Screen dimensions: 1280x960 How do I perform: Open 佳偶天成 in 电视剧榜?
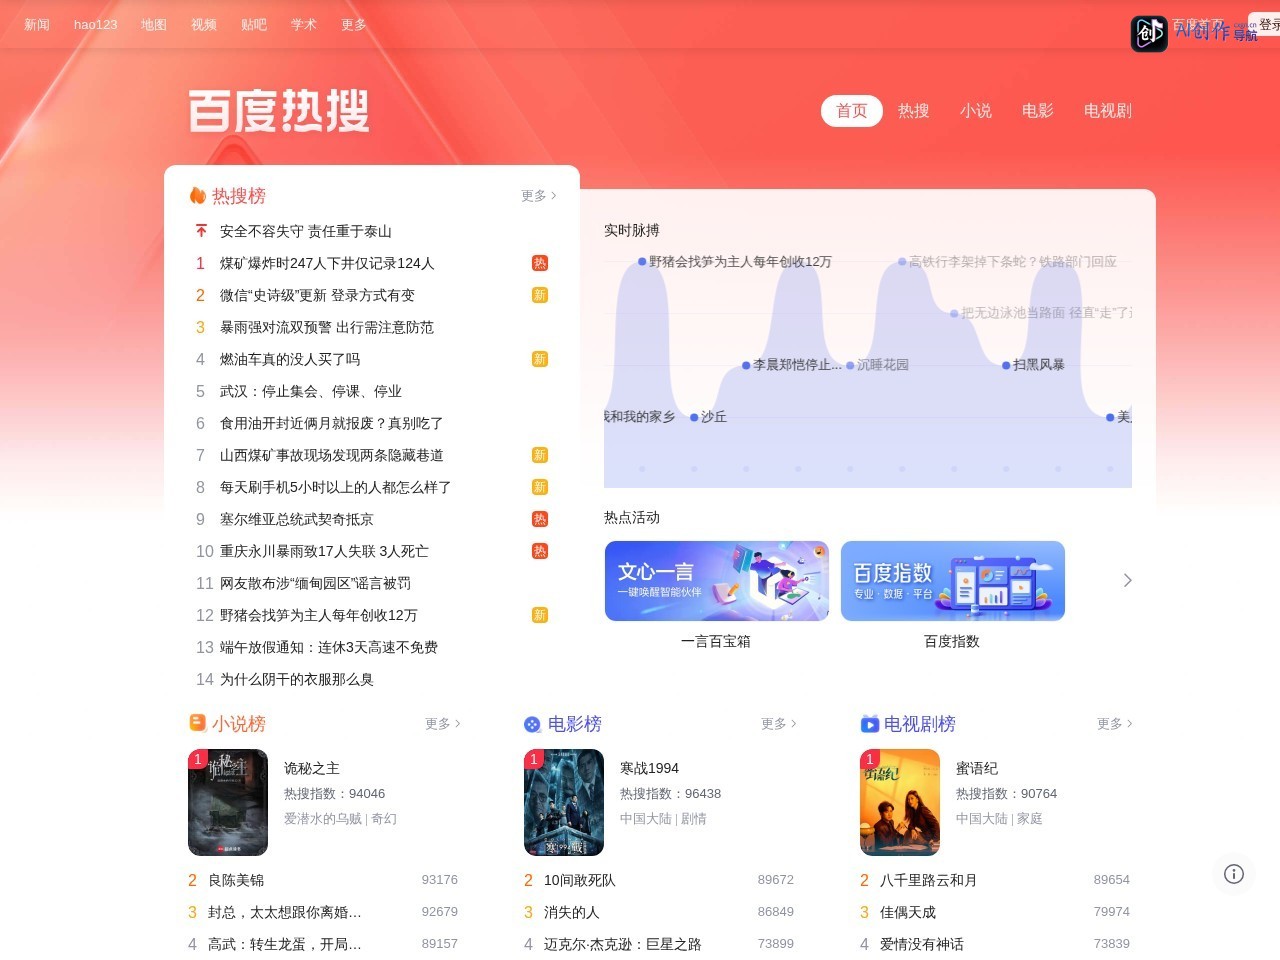[908, 912]
